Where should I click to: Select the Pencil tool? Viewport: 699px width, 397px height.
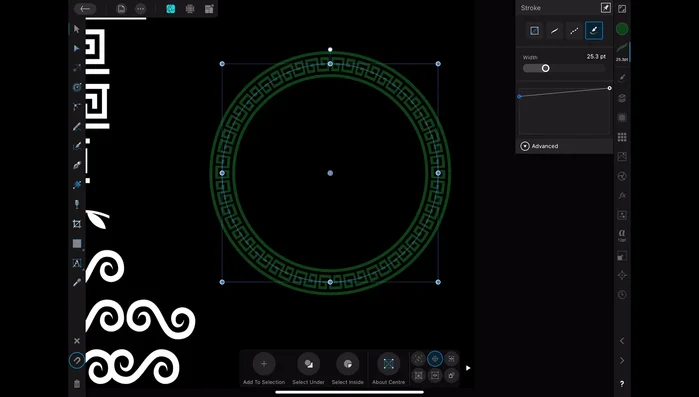click(x=77, y=127)
